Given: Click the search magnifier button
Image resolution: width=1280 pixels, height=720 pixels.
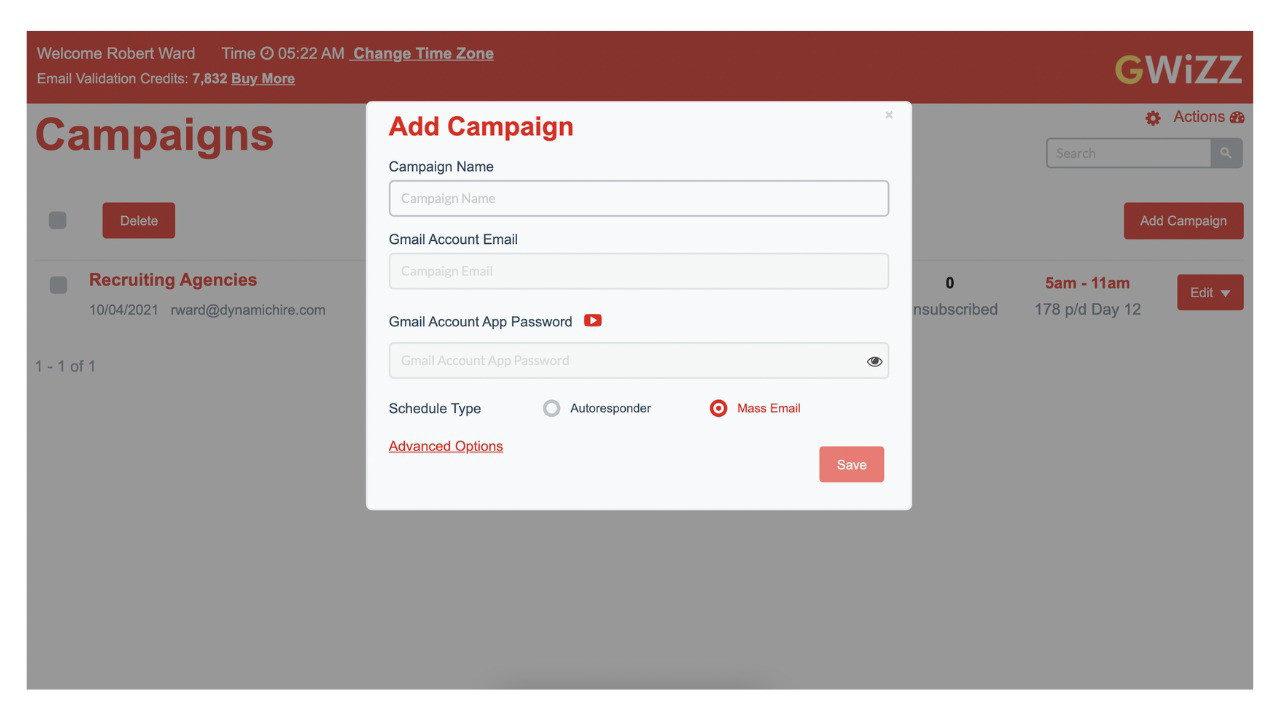Looking at the screenshot, I should click(x=1226, y=153).
